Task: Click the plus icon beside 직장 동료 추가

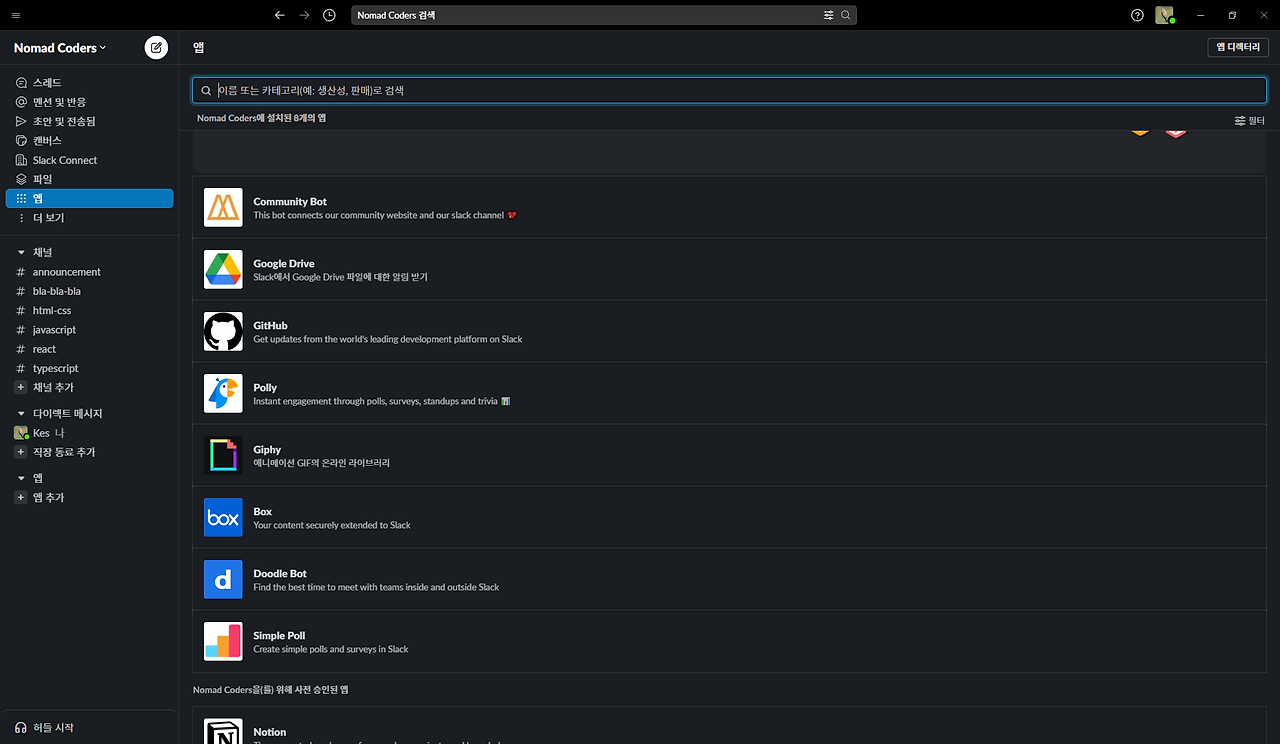Action: pos(21,452)
